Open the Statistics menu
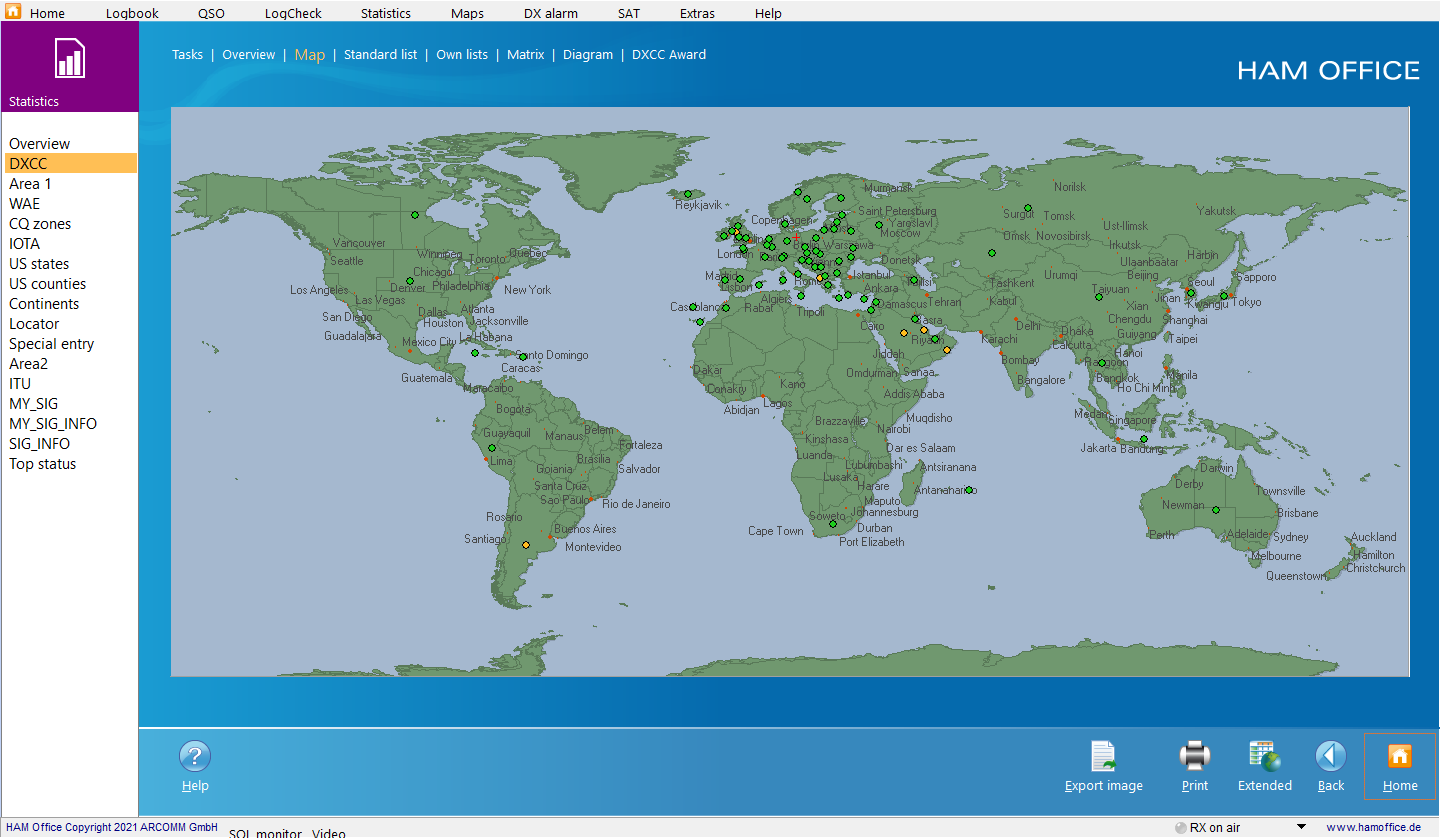Image resolution: width=1440 pixels, height=838 pixels. 386,13
